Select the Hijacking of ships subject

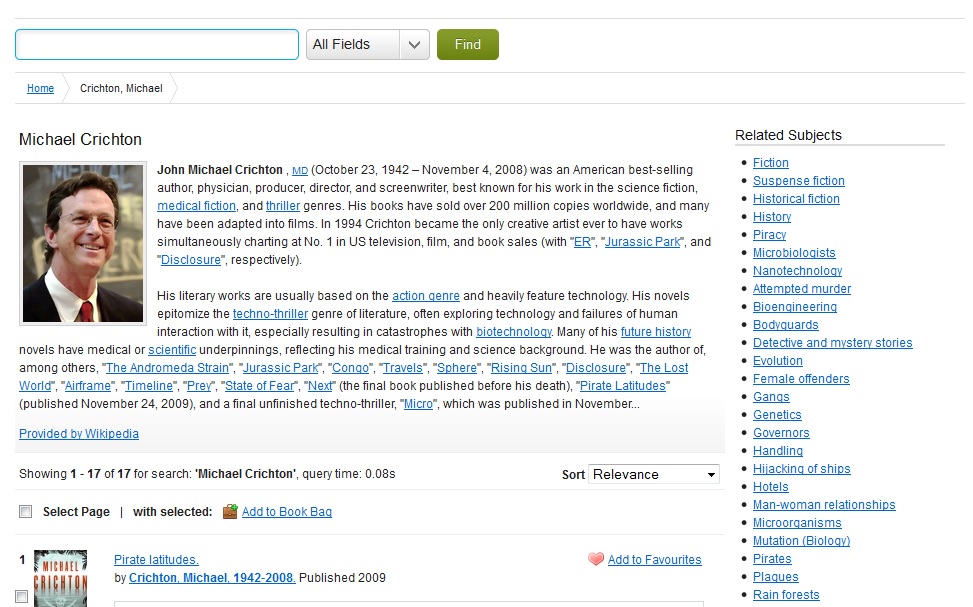click(802, 469)
